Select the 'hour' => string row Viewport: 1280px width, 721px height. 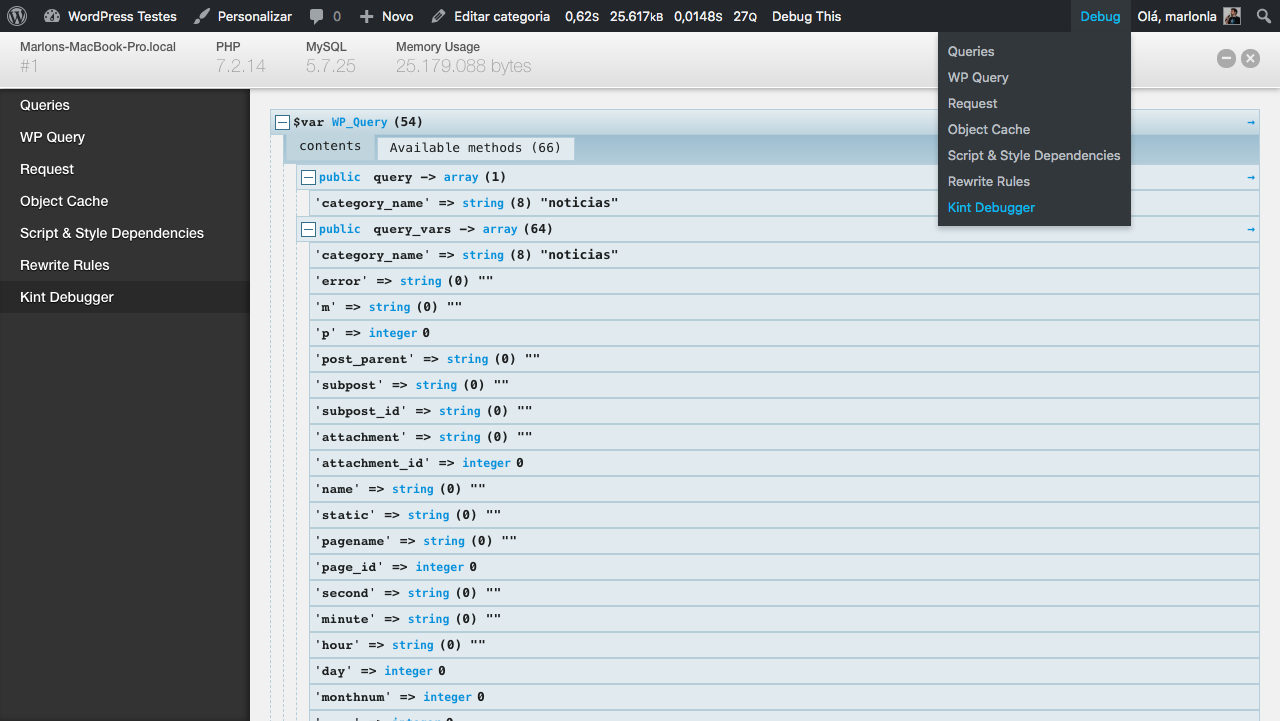tap(785, 645)
